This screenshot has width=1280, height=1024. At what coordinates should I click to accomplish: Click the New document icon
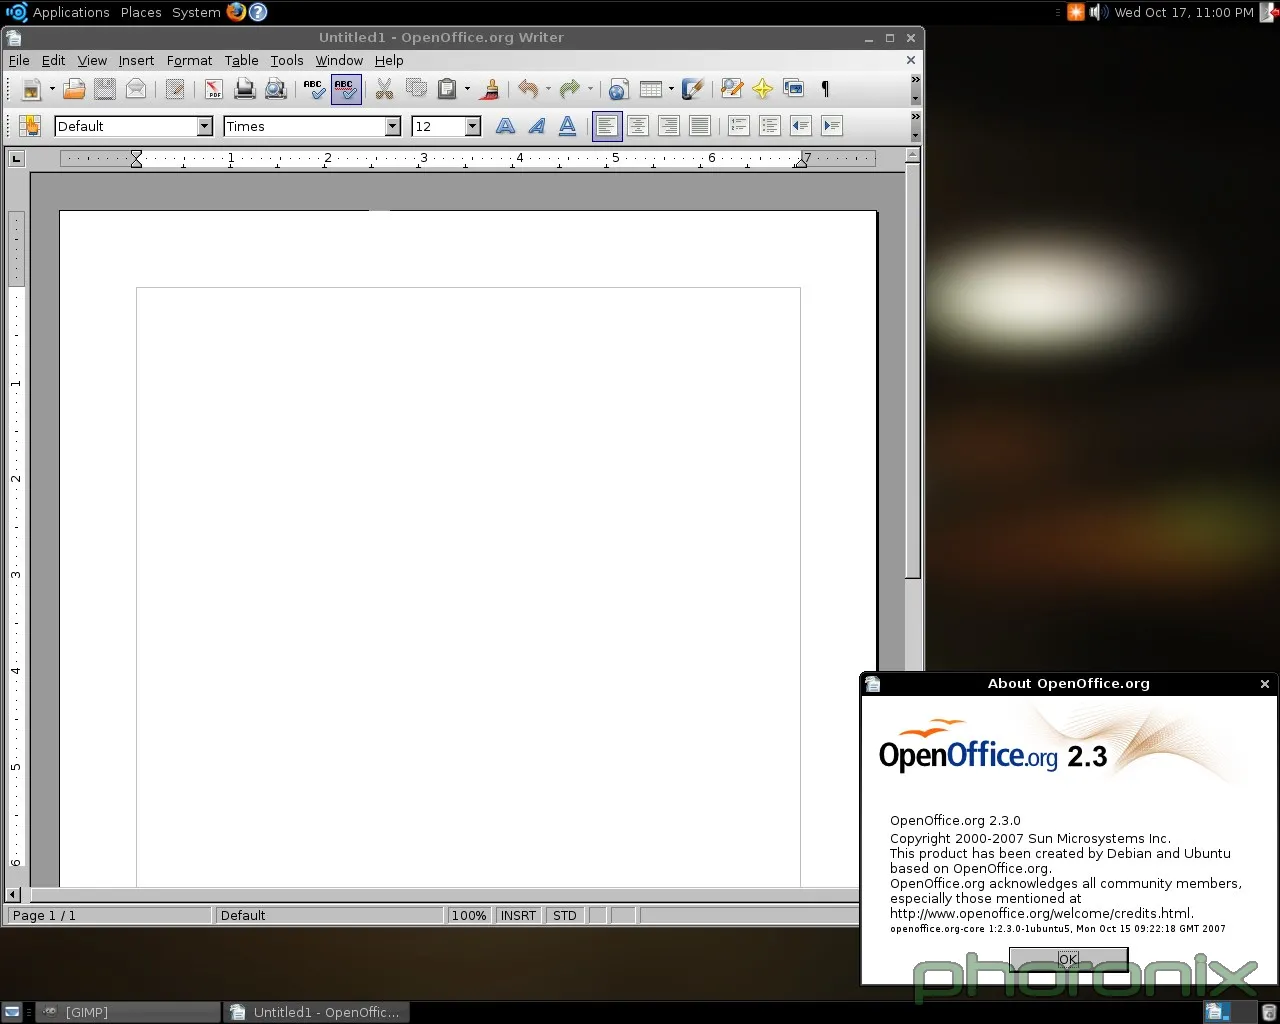pos(31,89)
